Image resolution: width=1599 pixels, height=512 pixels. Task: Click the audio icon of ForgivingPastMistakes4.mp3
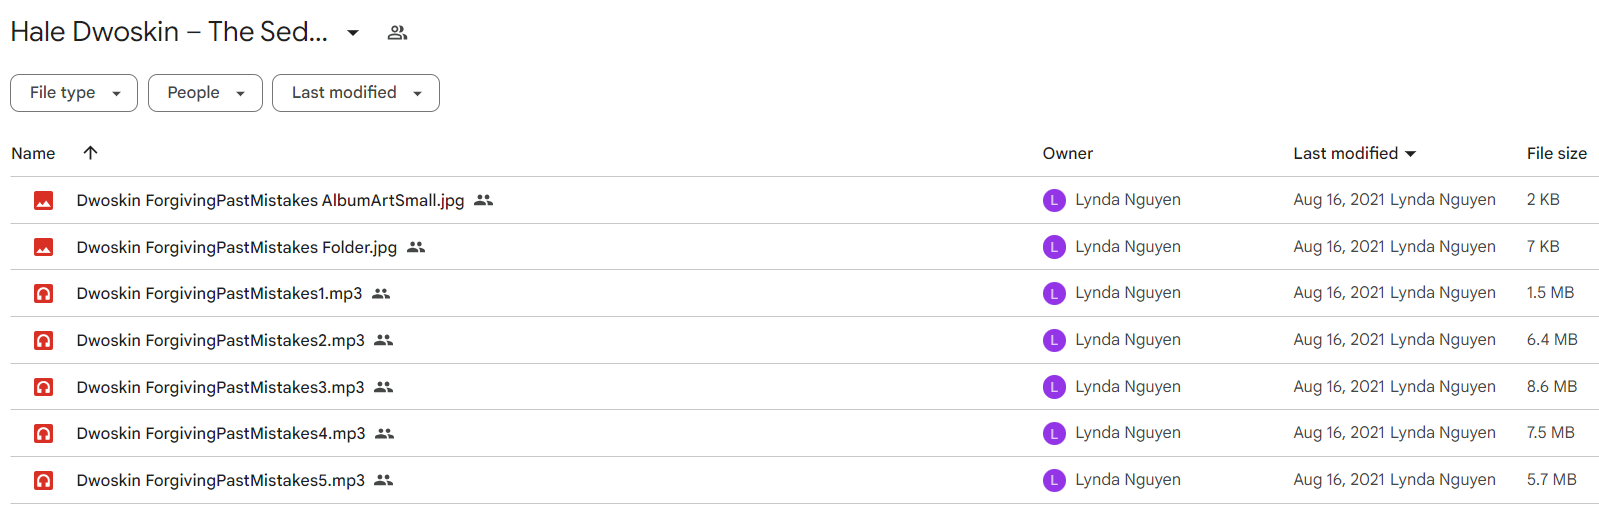click(x=44, y=434)
